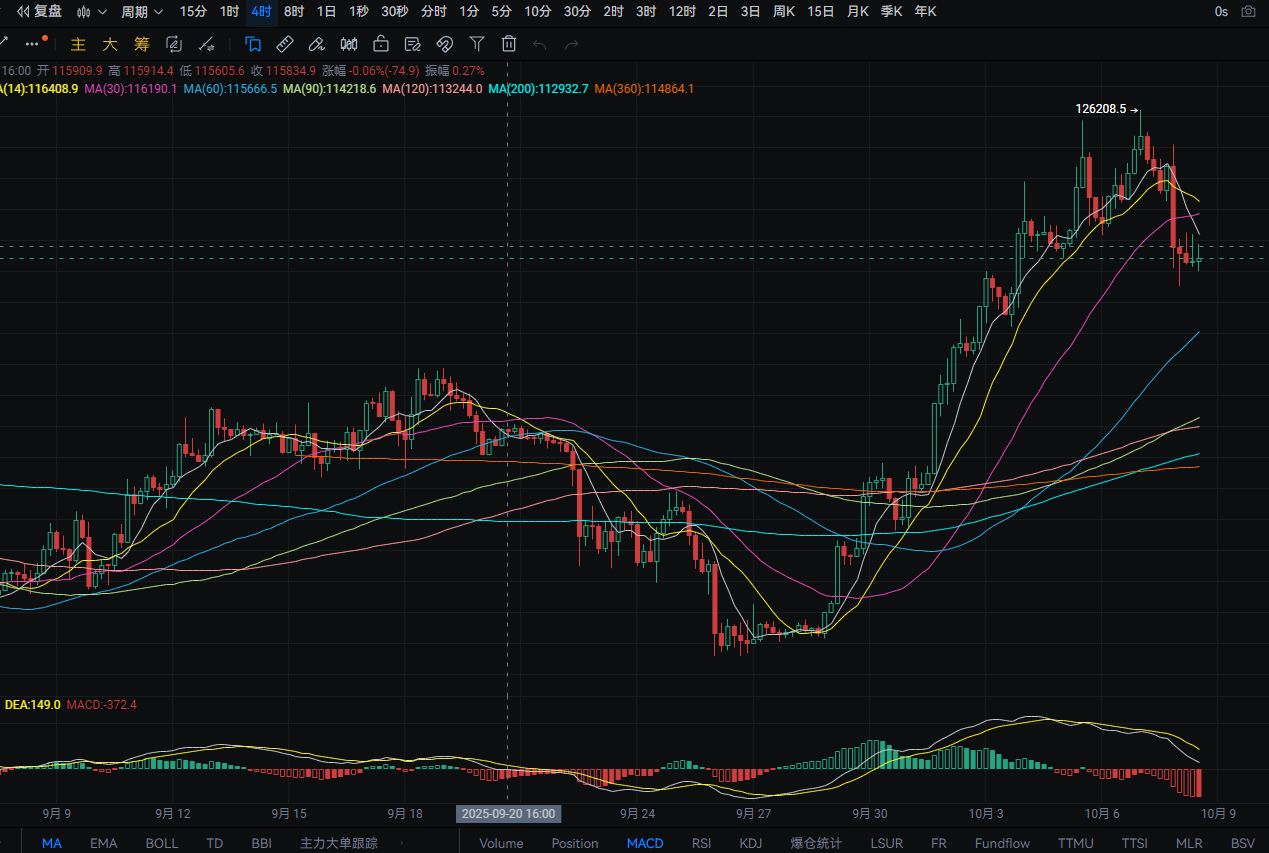This screenshot has height=853, width=1269.
Task: Click the 126208.5 high price marker
Action: click(1101, 109)
